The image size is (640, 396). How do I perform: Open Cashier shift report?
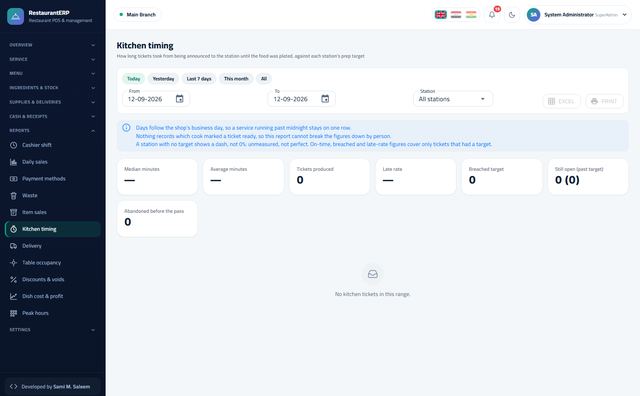[52, 145]
